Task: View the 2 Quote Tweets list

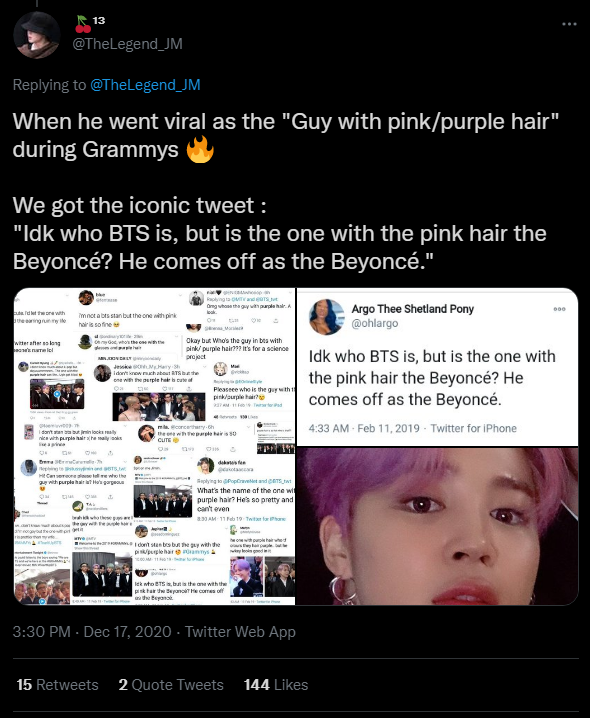Action: tap(171, 685)
